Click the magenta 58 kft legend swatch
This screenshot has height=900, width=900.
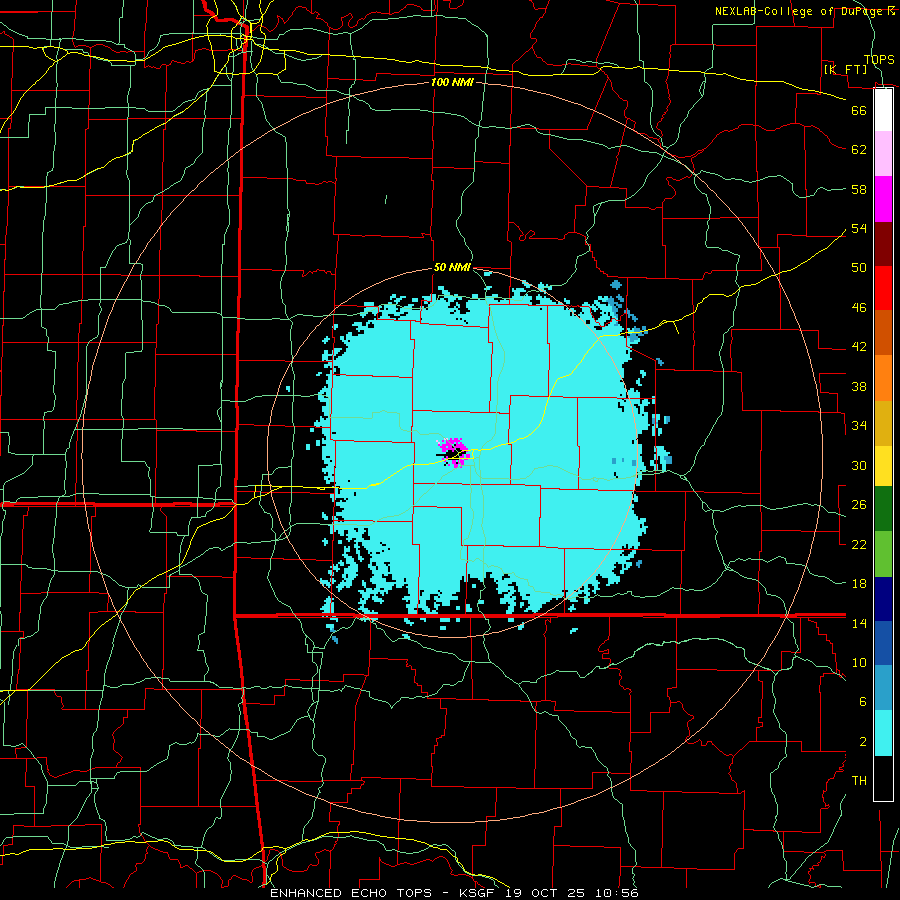pyautogui.click(x=883, y=199)
